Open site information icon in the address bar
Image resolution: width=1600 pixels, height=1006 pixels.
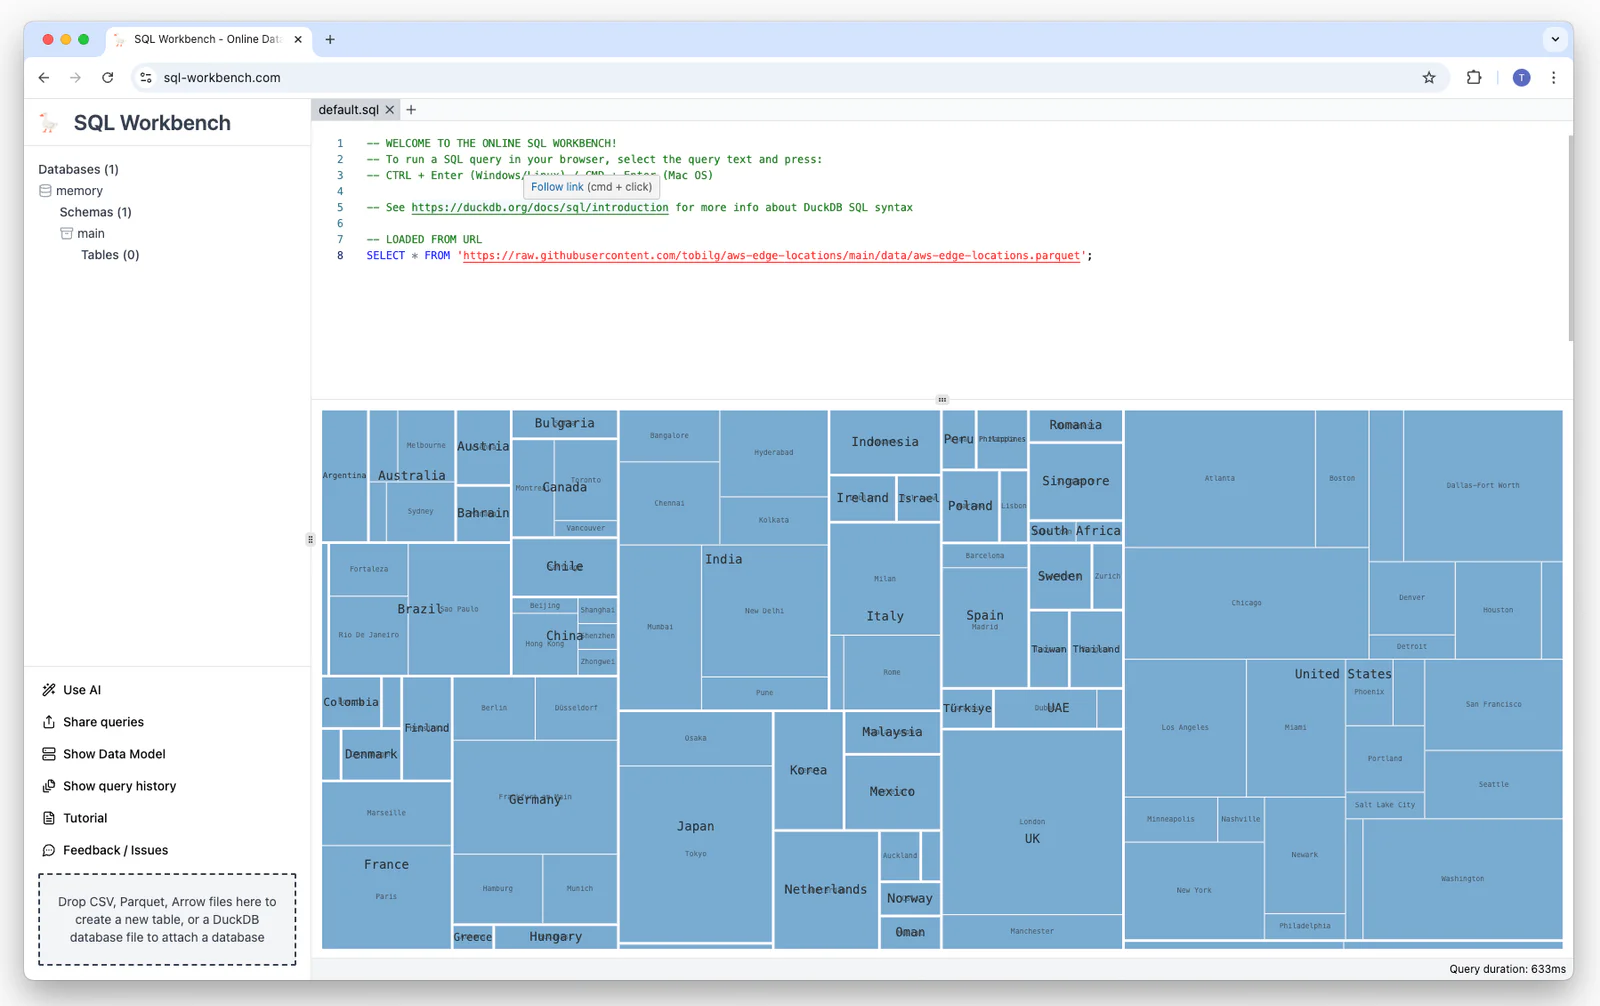click(x=146, y=77)
